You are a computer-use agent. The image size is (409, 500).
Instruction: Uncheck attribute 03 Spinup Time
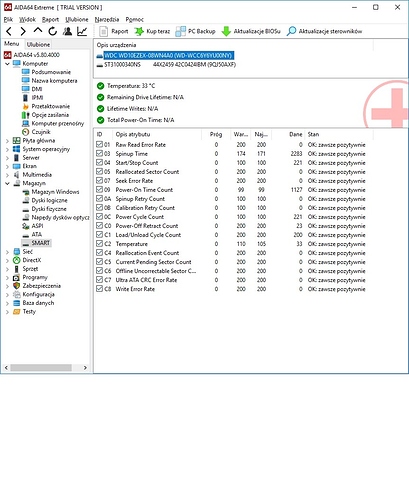coord(99,153)
